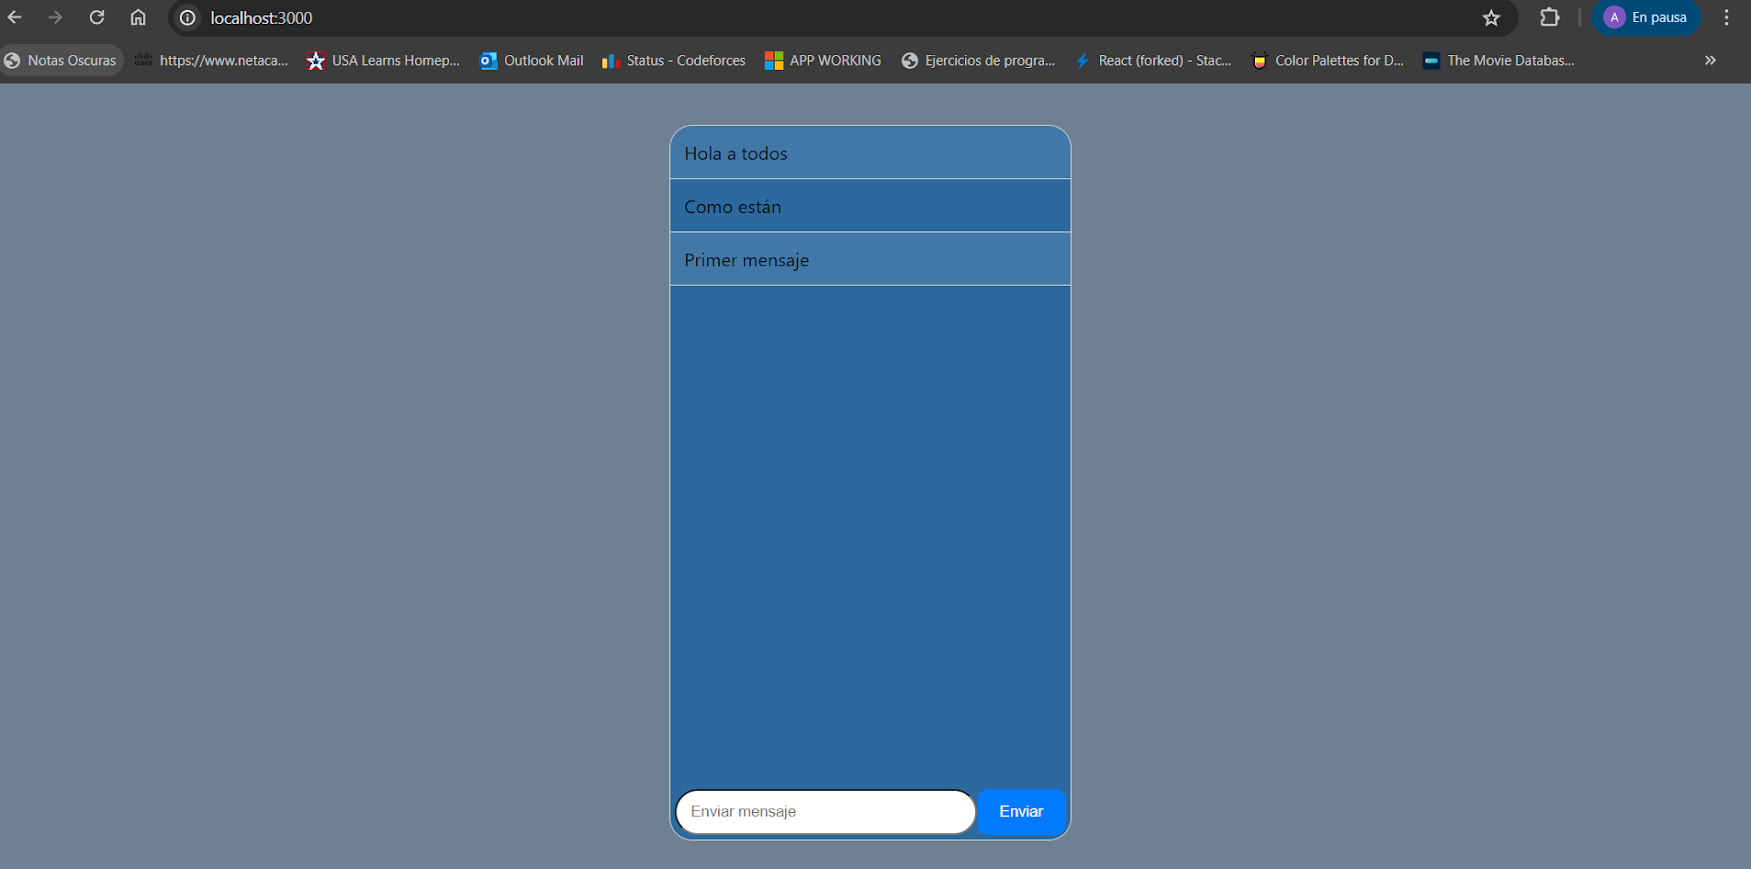Open the APP WORKING bookmark
The image size is (1751, 869).
[823, 60]
